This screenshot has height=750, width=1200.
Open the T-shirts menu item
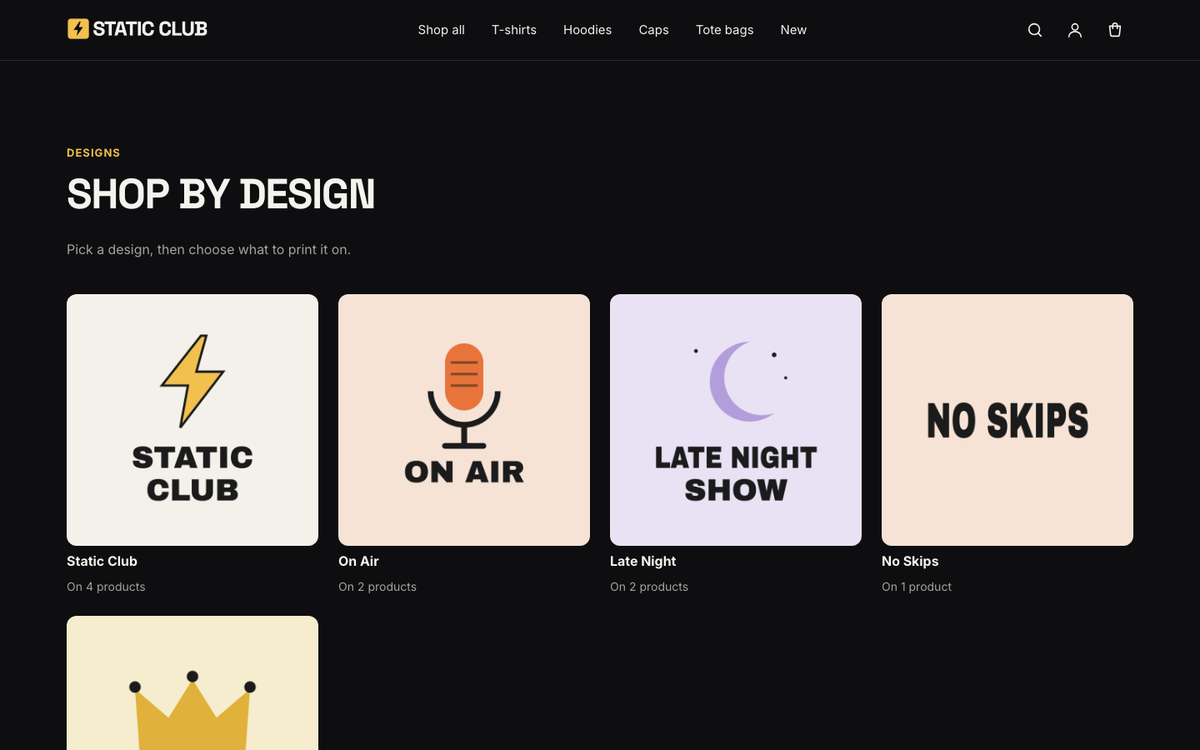(x=514, y=30)
